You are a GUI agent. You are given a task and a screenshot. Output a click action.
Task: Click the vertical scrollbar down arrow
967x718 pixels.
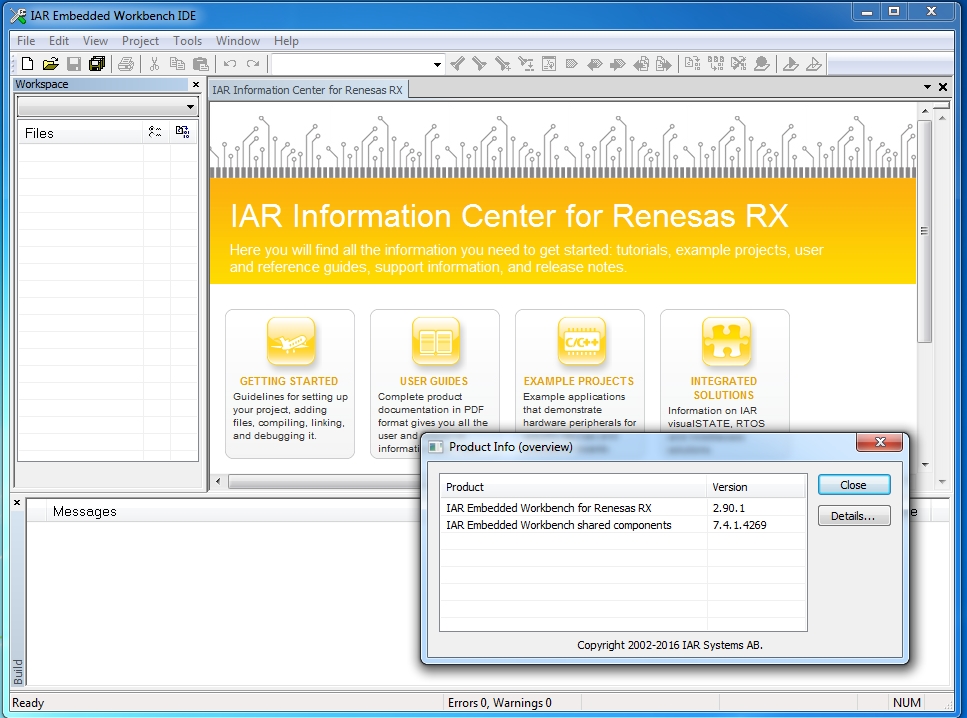pos(924,464)
